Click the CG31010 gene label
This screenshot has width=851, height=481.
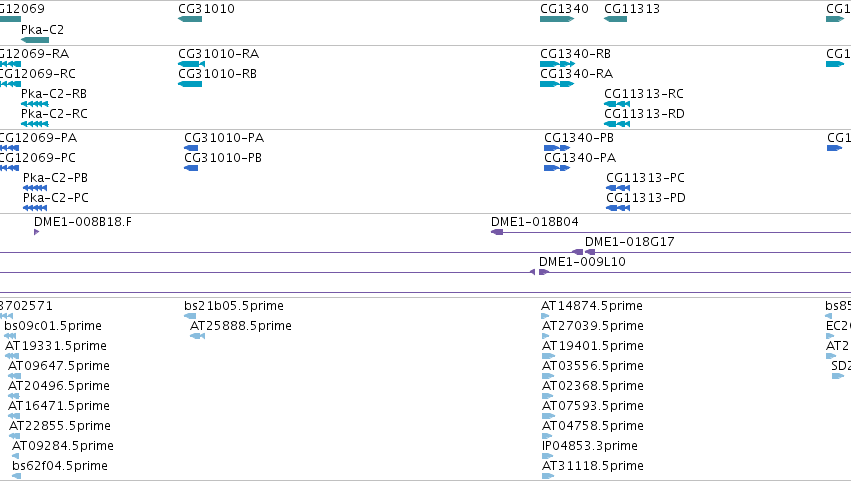(x=206, y=9)
